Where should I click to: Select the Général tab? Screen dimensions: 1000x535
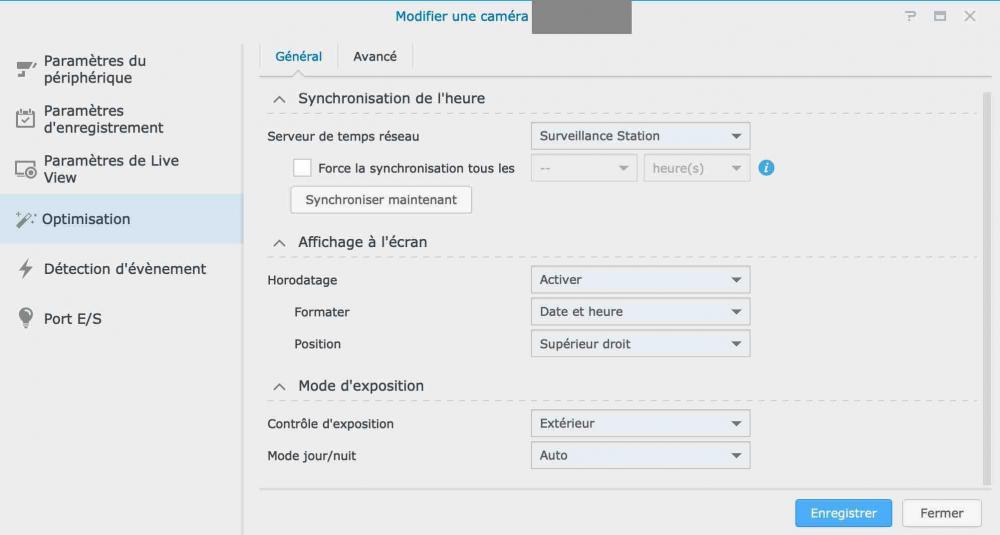point(298,57)
